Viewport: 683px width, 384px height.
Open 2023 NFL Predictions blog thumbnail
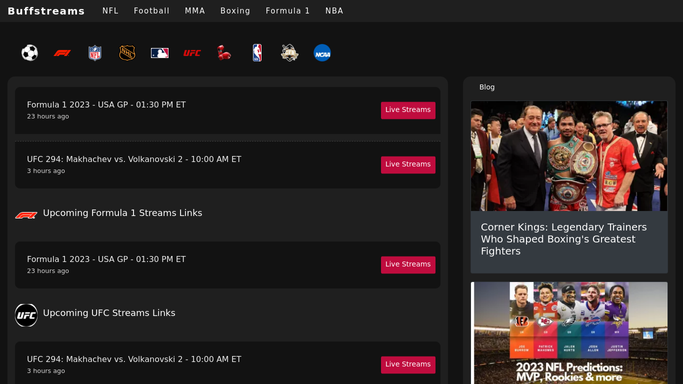[569, 333]
